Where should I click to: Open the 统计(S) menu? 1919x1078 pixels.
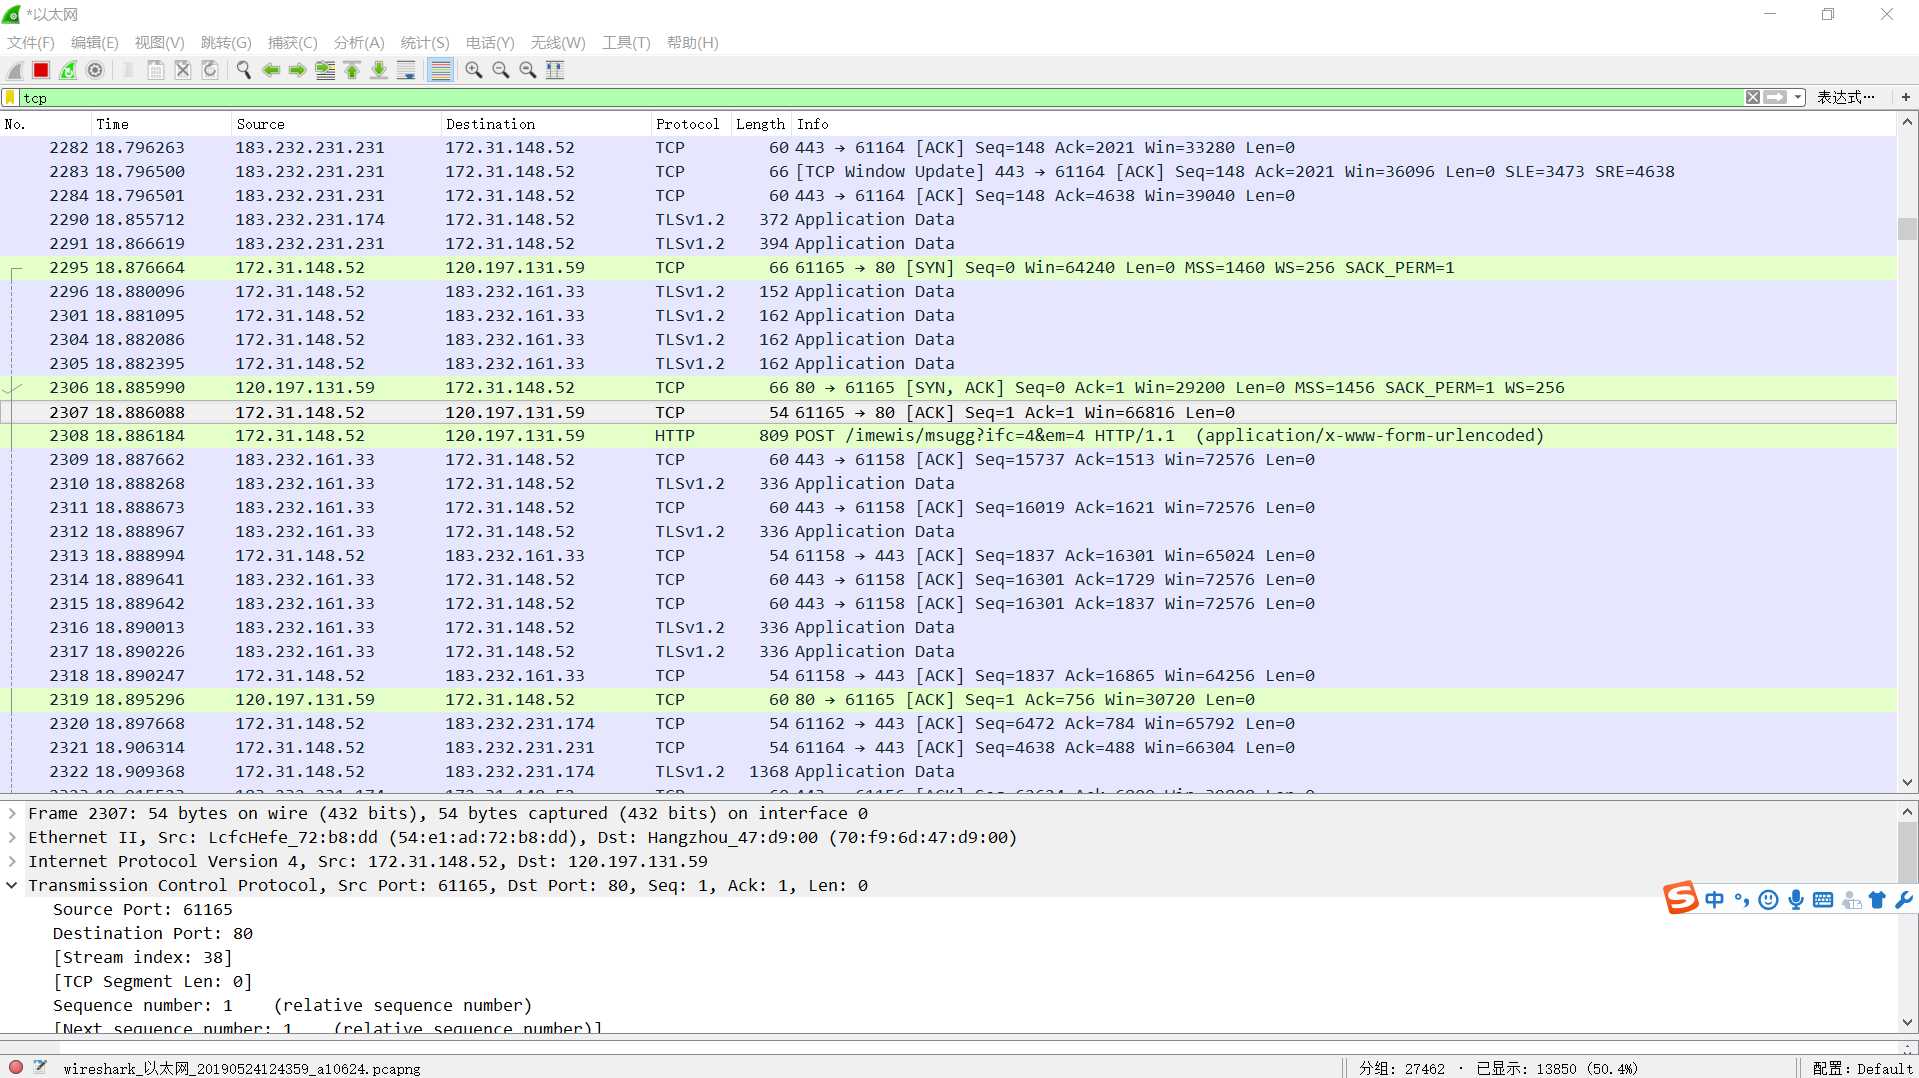coord(425,42)
